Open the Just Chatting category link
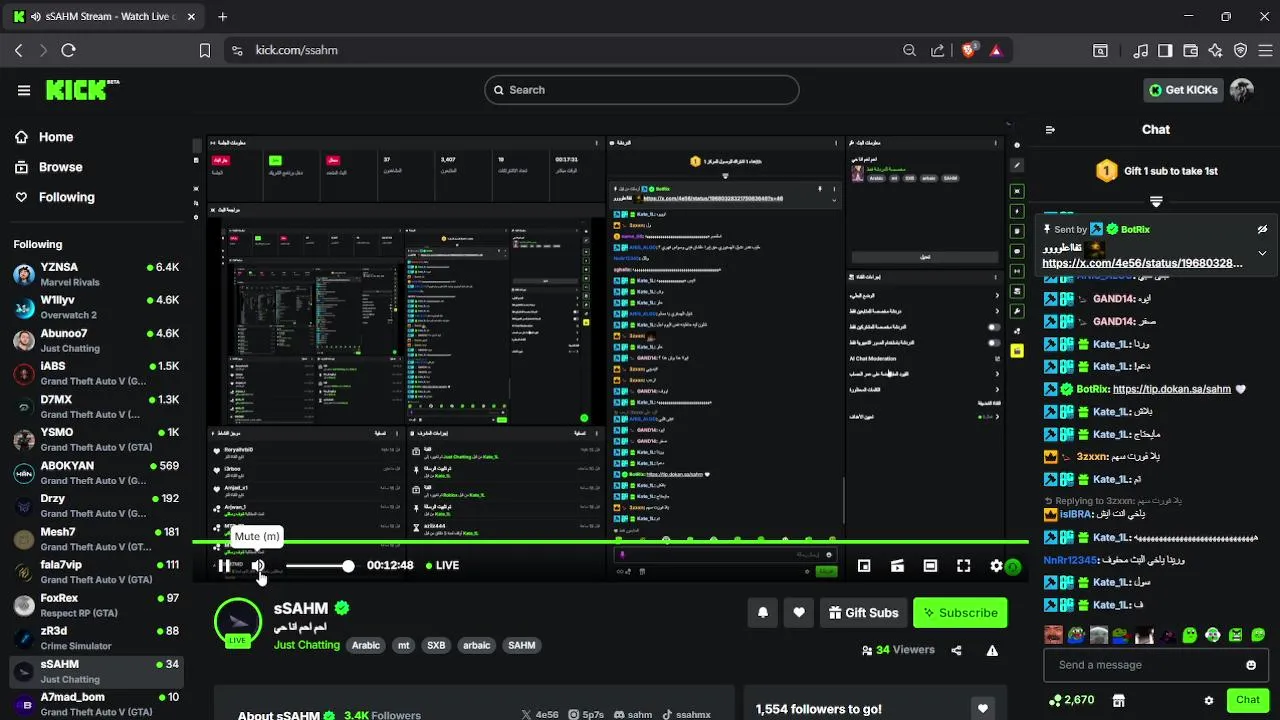Image resolution: width=1280 pixels, height=720 pixels. click(x=307, y=645)
